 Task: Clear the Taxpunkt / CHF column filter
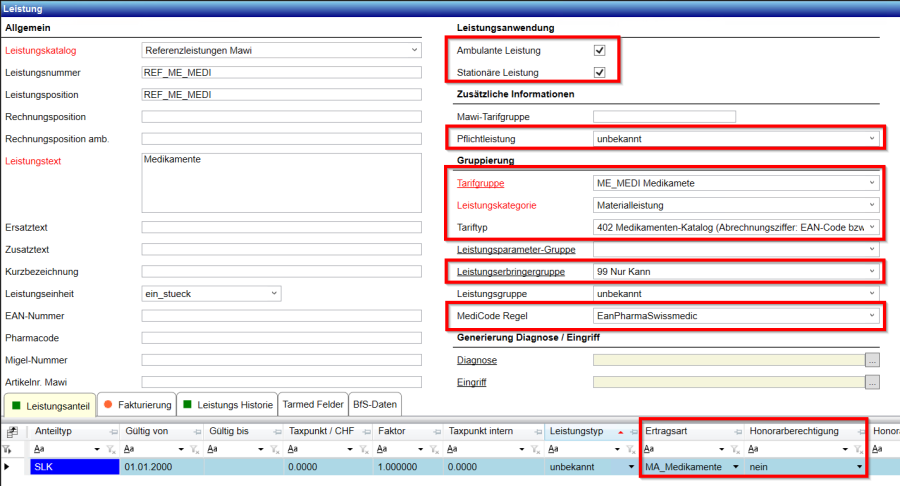[364, 449]
